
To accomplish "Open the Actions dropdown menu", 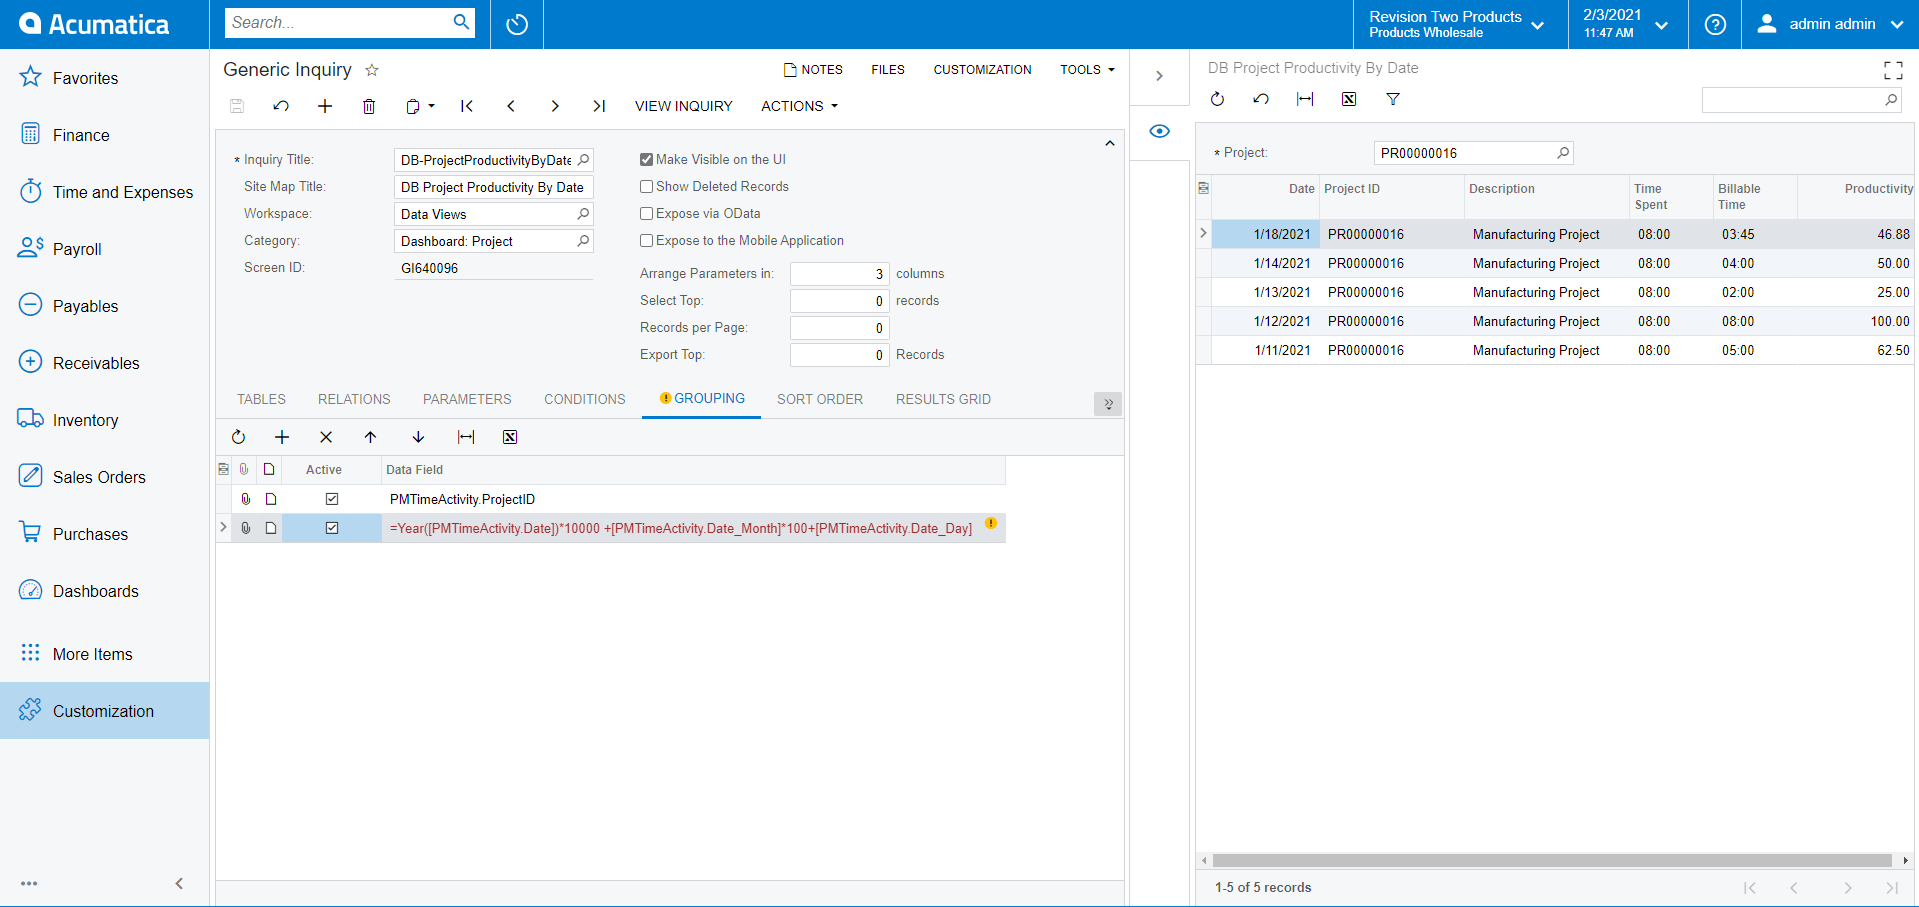I will pyautogui.click(x=799, y=106).
